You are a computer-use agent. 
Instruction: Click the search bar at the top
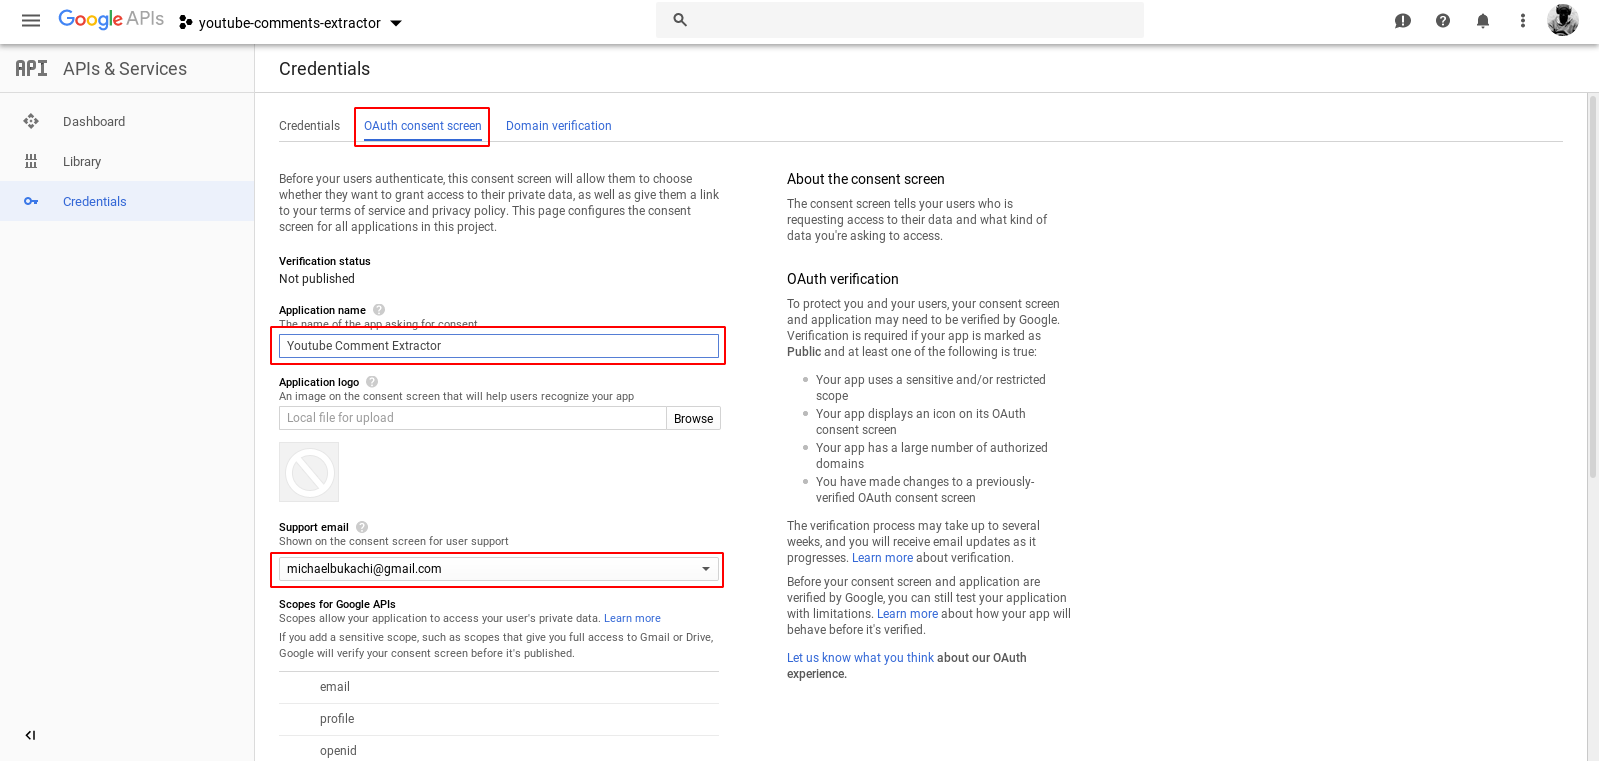(x=900, y=20)
